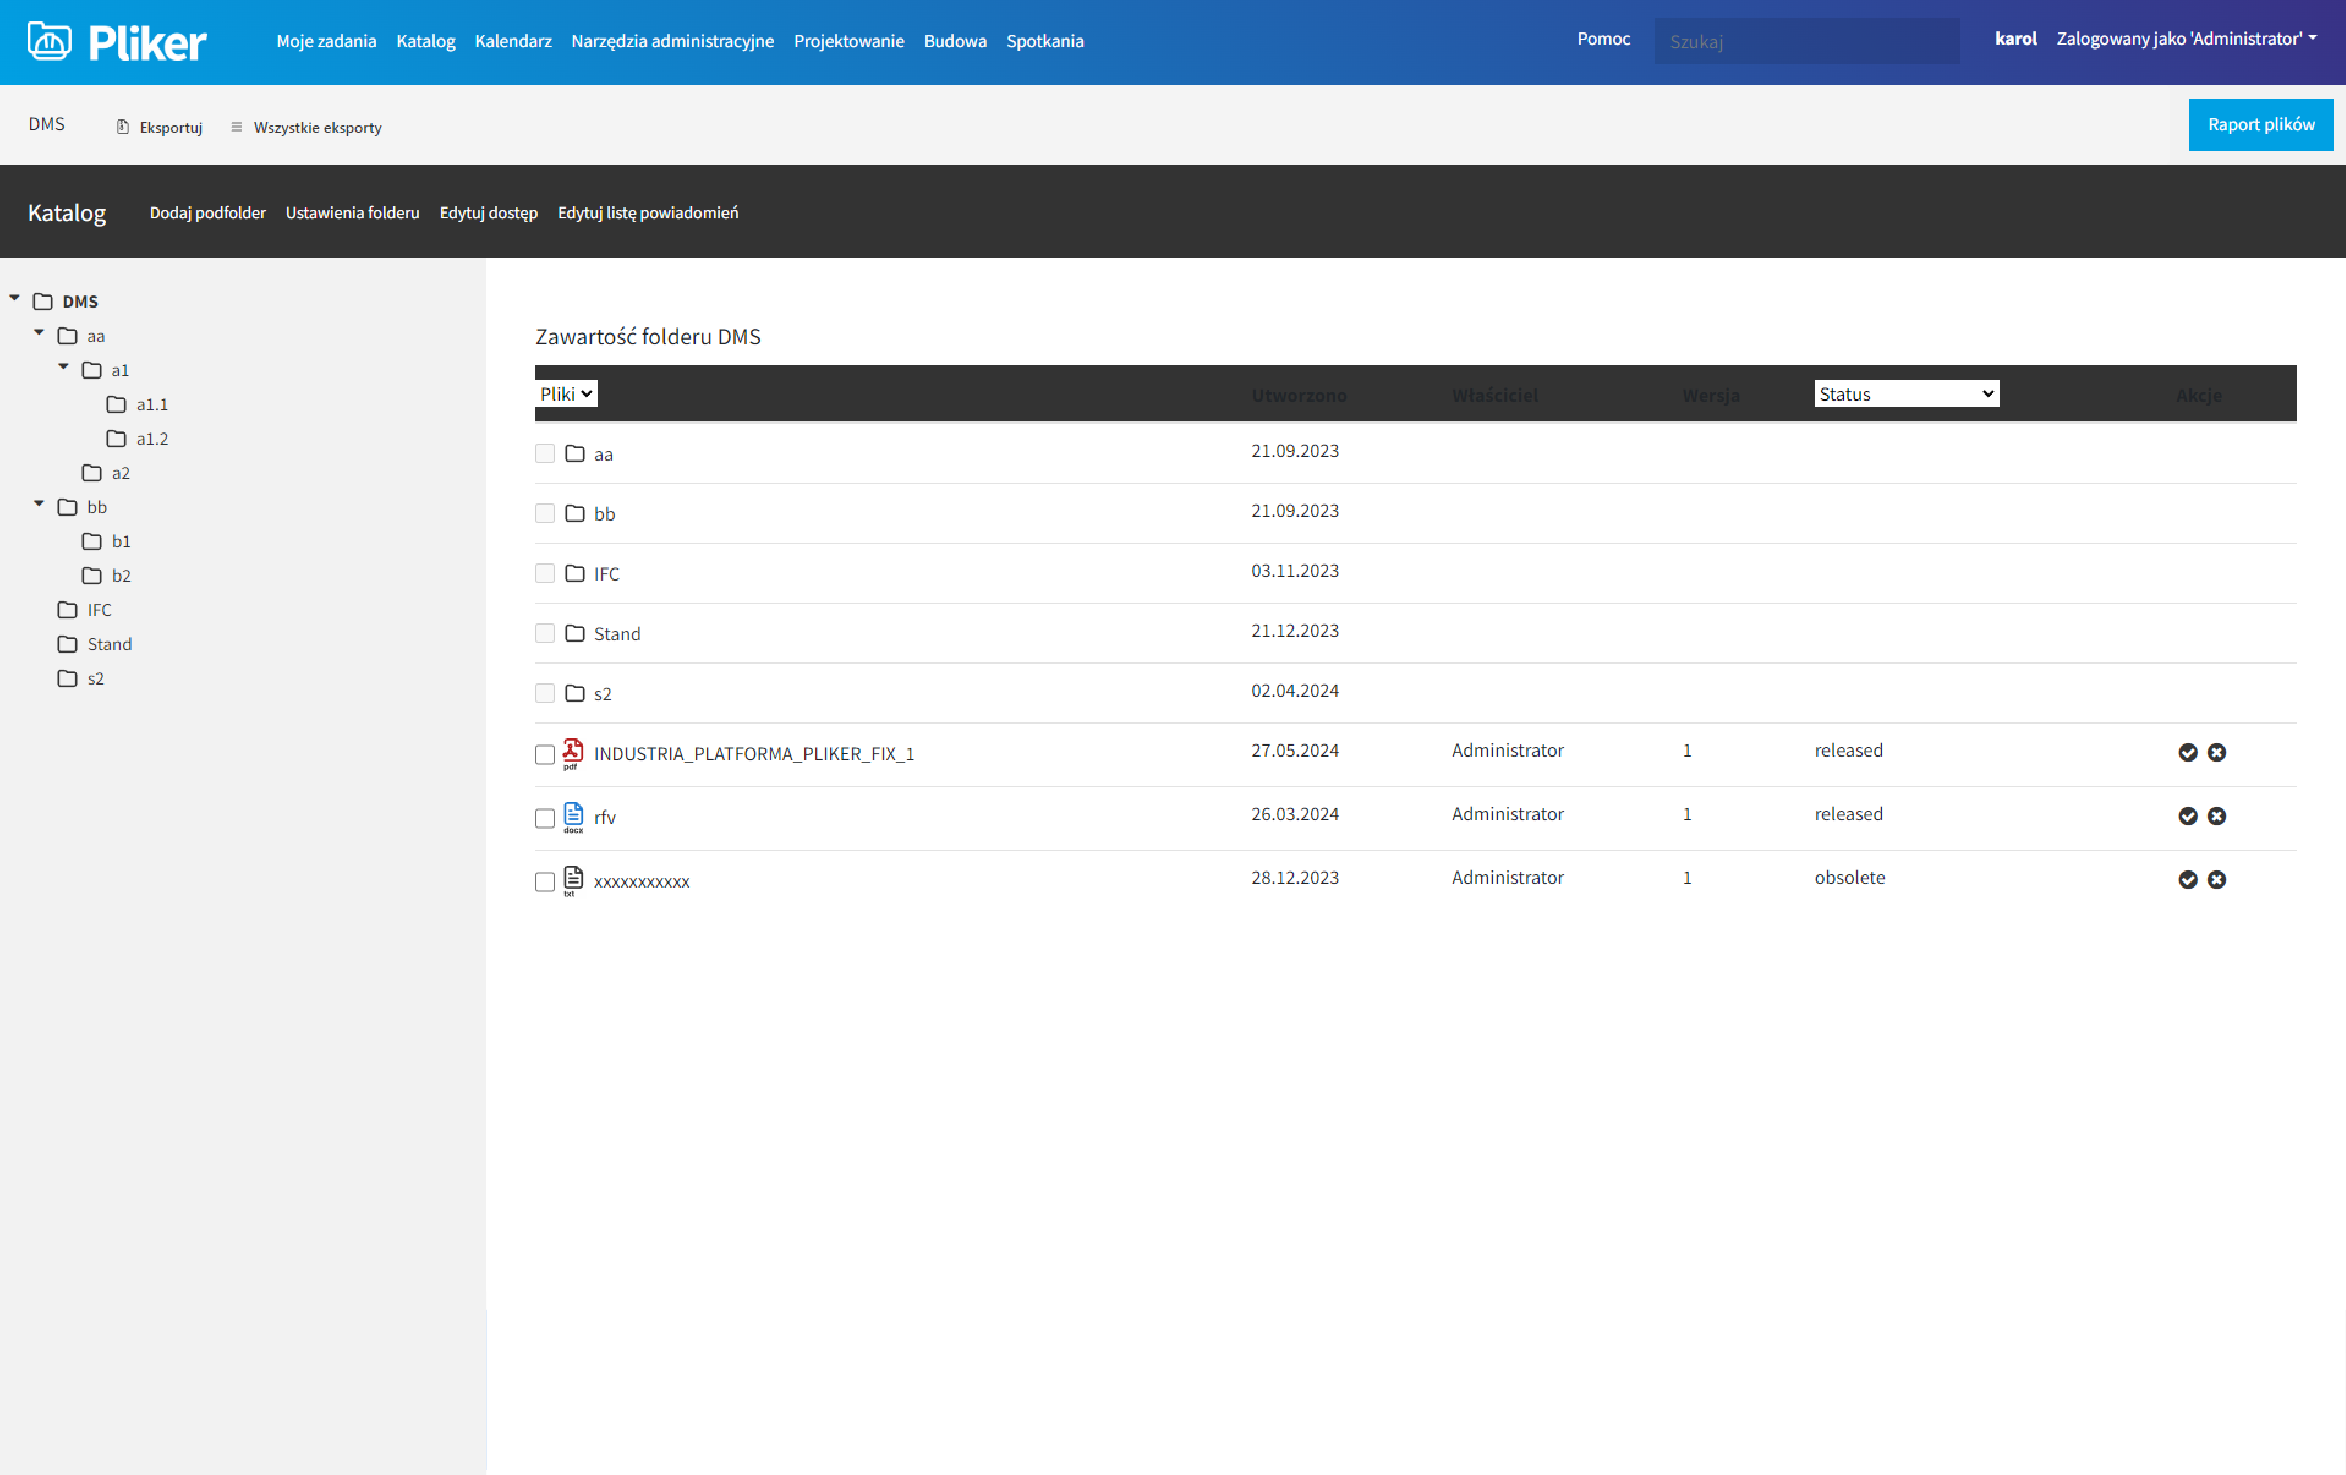Open the Status filter dropdown
Screen dimensions: 2346x1475
tap(1906, 394)
